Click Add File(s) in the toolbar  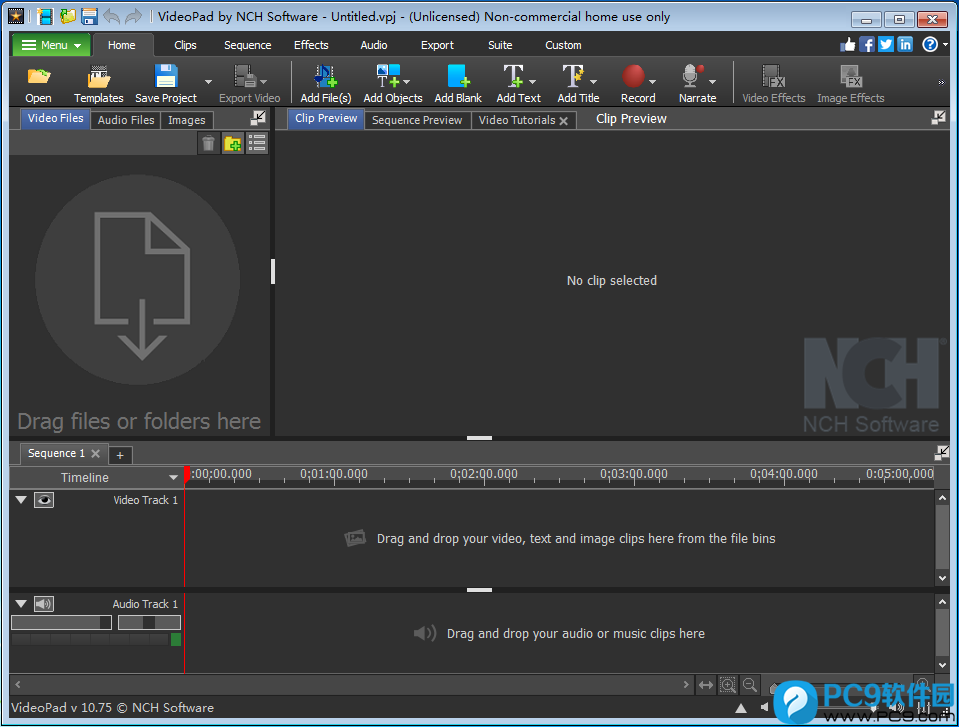click(325, 84)
